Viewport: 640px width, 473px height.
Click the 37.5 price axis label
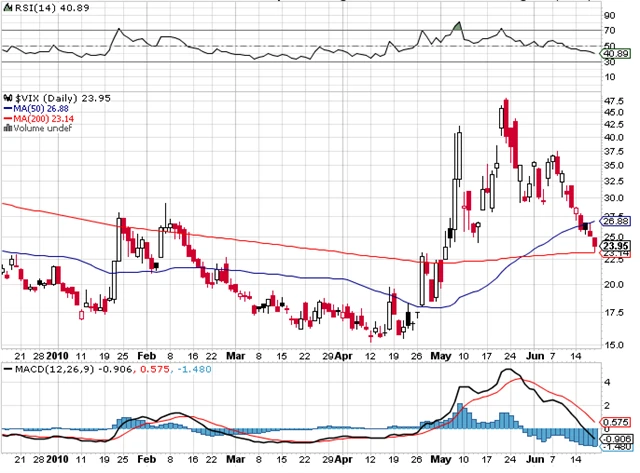(613, 151)
